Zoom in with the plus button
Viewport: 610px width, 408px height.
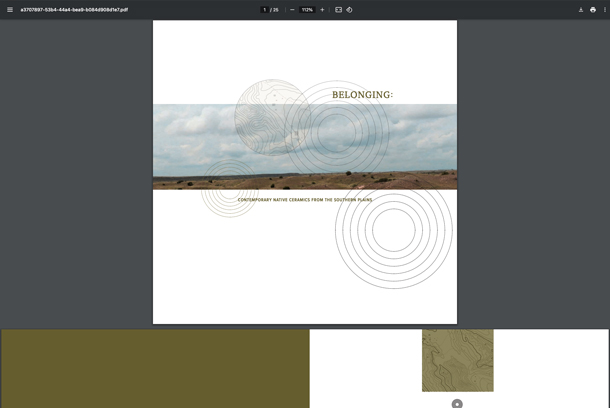point(322,10)
